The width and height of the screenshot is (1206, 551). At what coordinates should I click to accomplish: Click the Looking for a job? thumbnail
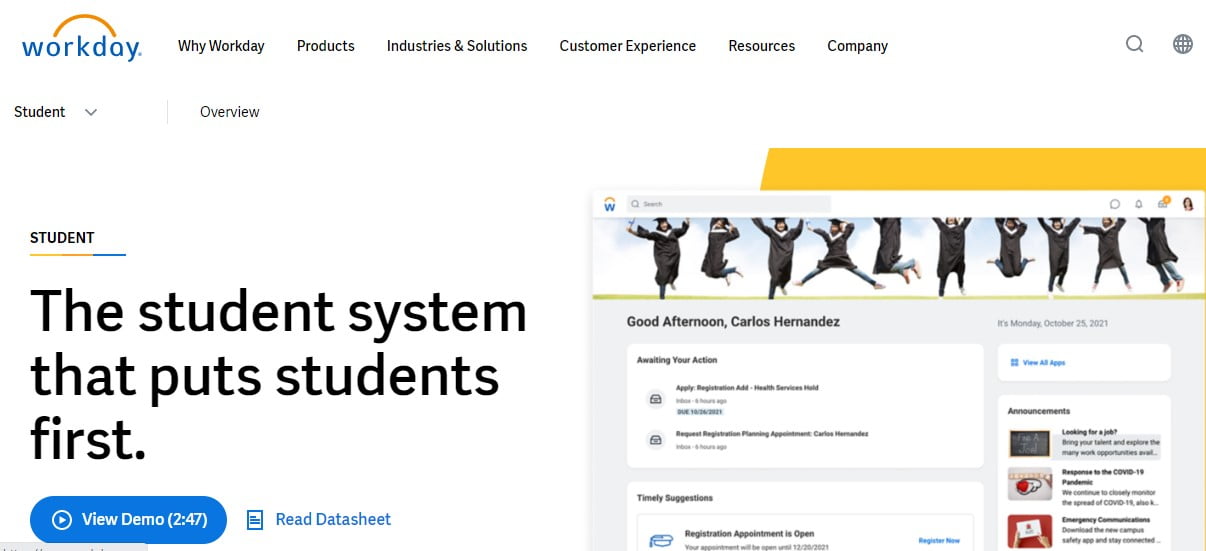pyautogui.click(x=1030, y=444)
